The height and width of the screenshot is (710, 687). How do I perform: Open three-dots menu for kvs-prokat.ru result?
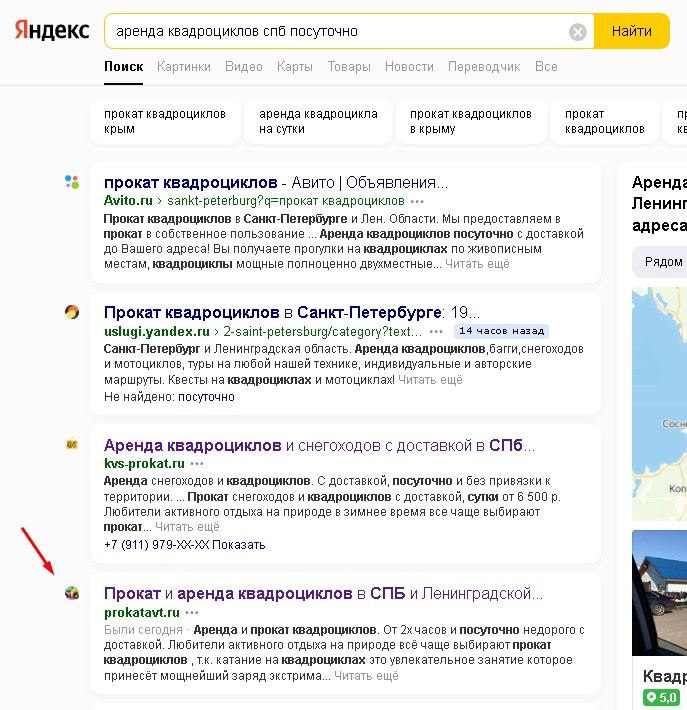coord(197,464)
